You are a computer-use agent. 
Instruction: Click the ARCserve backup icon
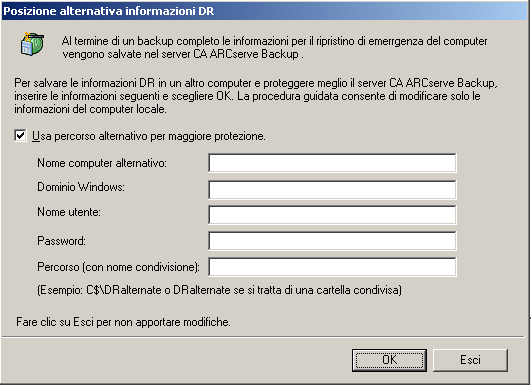pos(32,44)
